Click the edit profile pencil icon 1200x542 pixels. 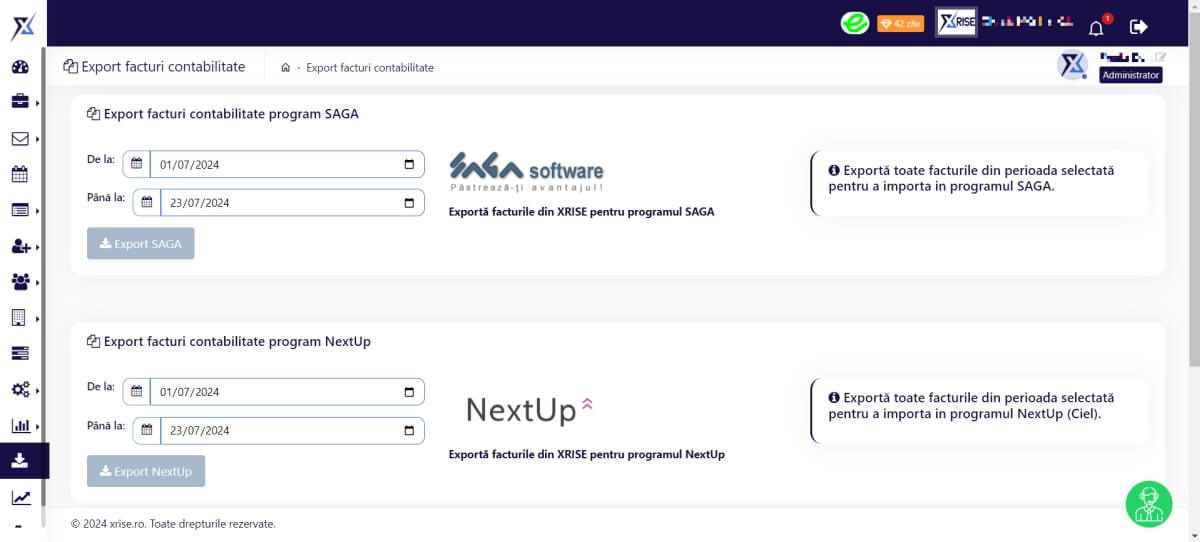pyautogui.click(x=1160, y=57)
